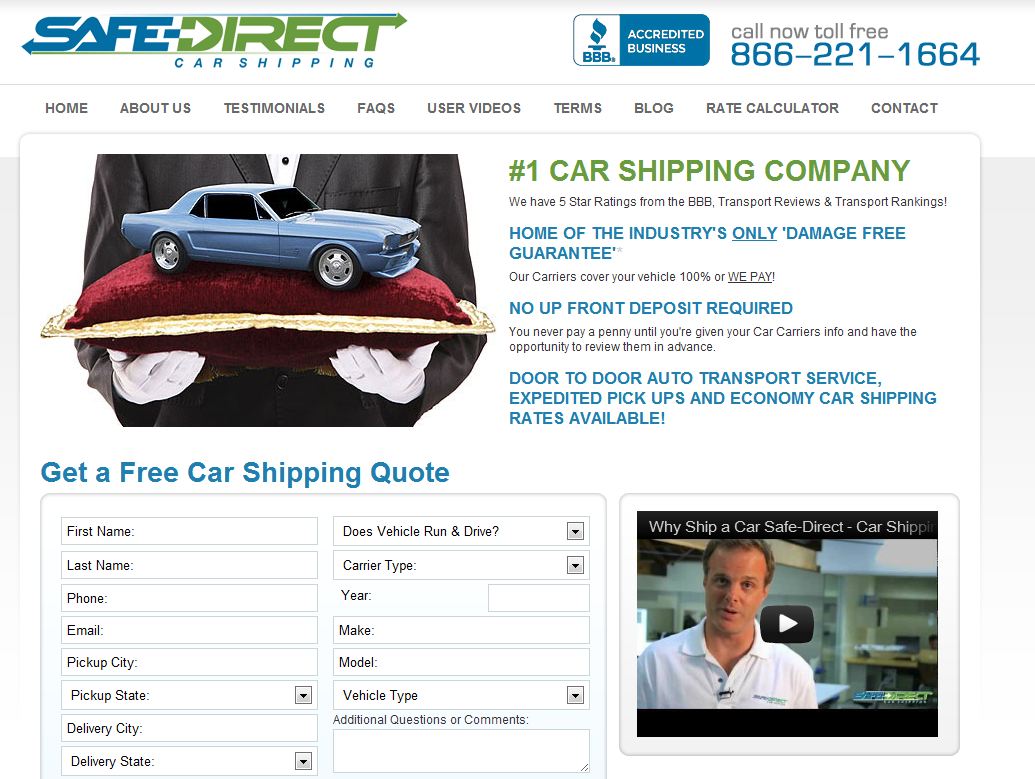Go to the Testimonials menu item

274,108
